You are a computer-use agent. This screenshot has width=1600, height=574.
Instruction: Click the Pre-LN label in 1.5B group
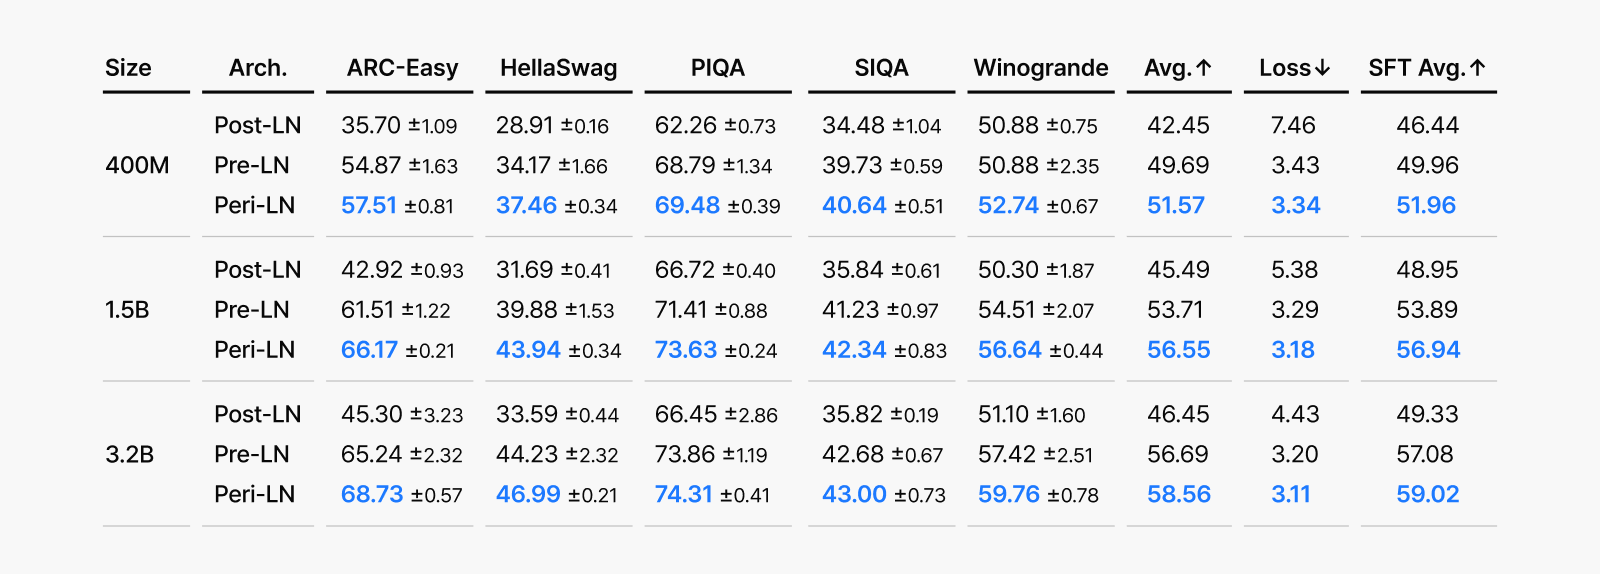[252, 310]
